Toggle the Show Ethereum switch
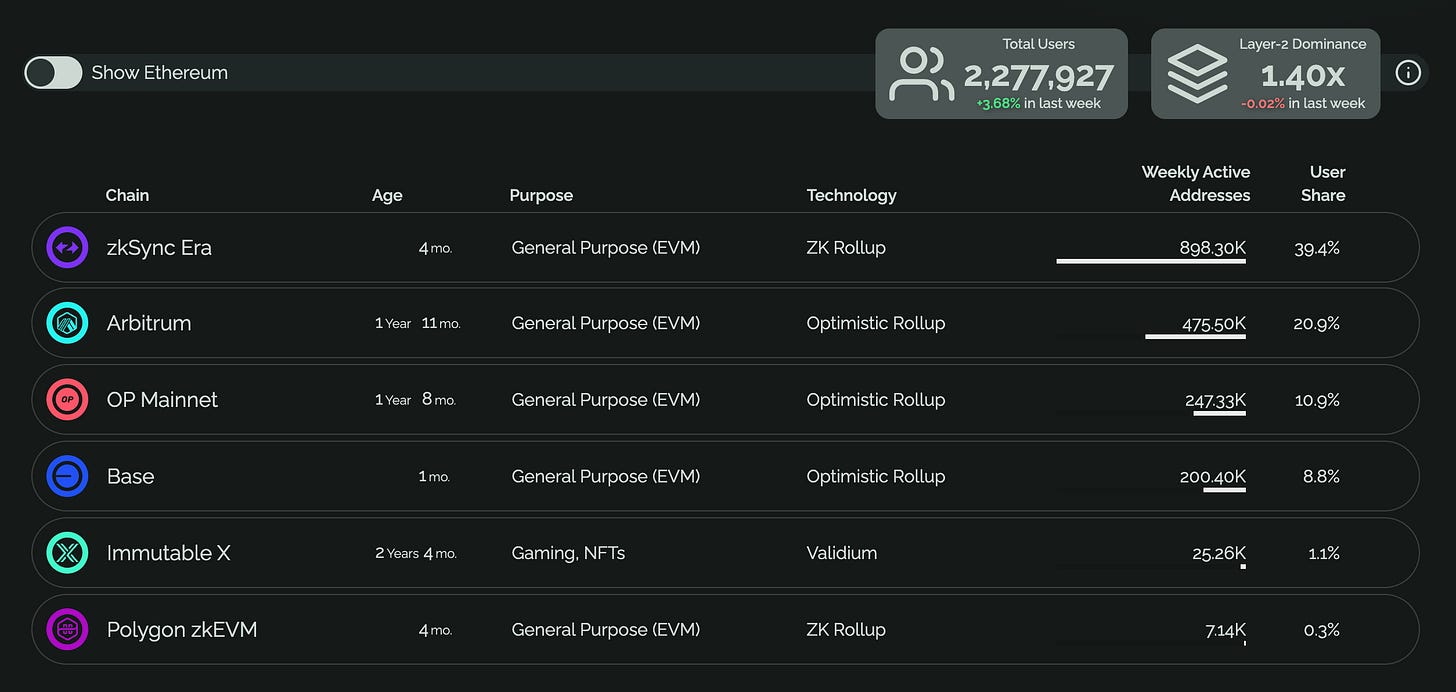The image size is (1456, 692). point(53,72)
